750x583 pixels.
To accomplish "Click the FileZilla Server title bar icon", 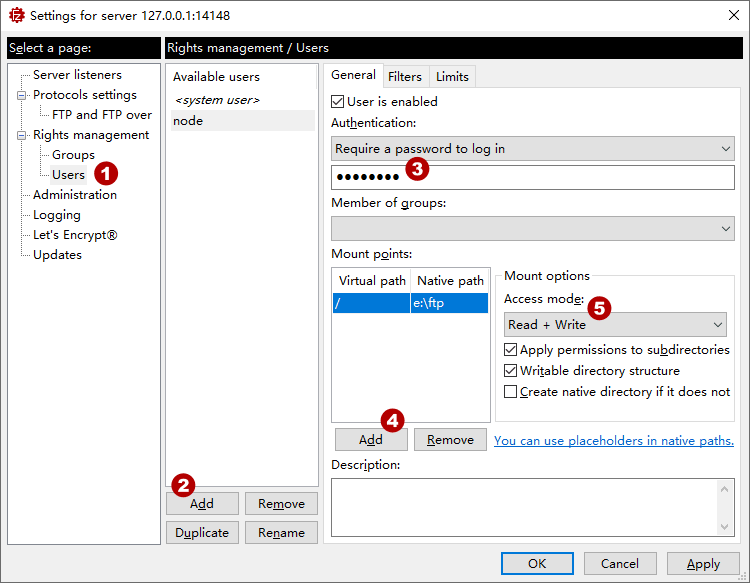I will pos(15,16).
